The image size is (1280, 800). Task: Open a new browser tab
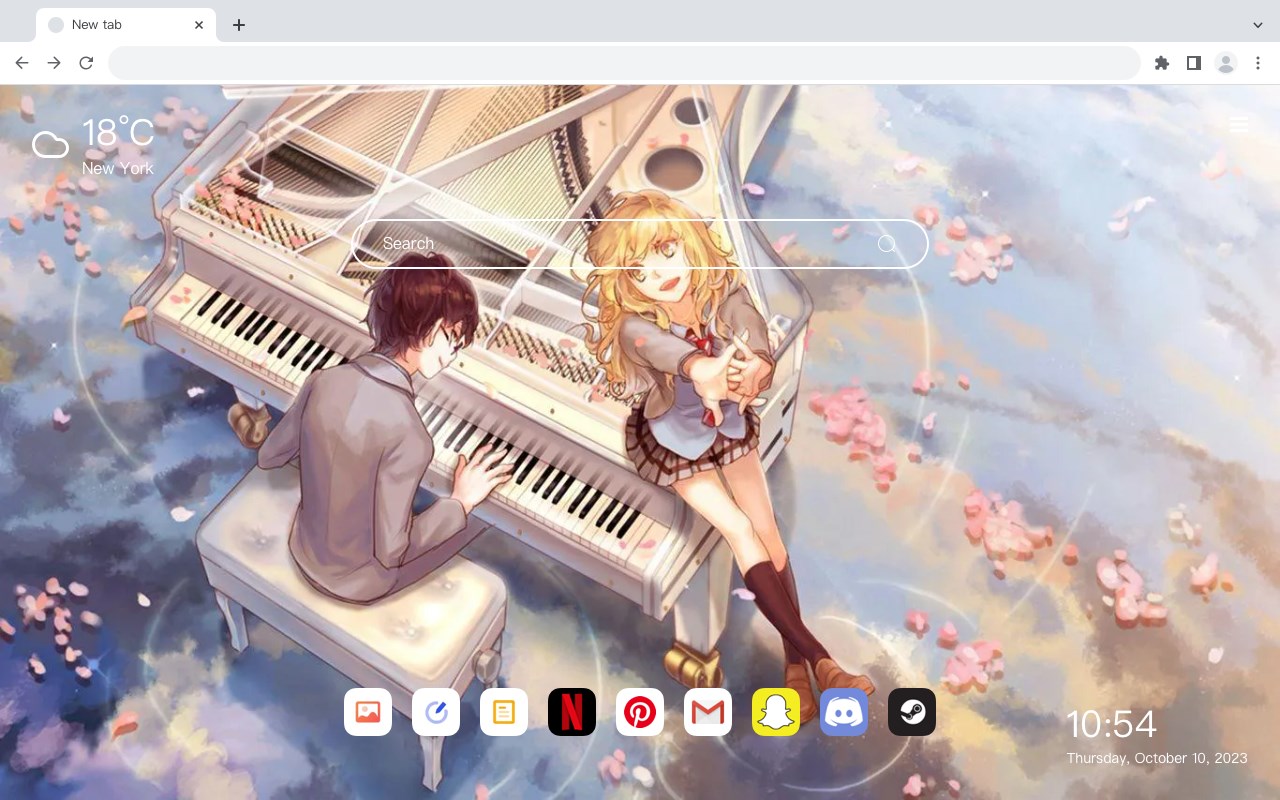point(238,25)
